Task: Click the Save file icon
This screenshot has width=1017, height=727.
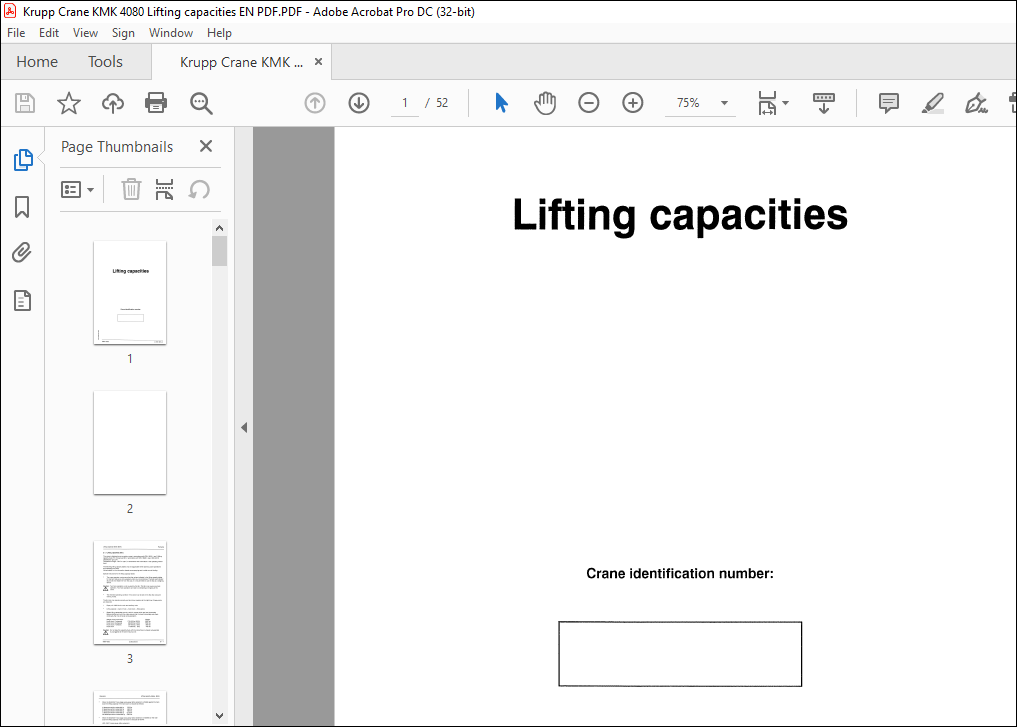Action: tap(25, 103)
